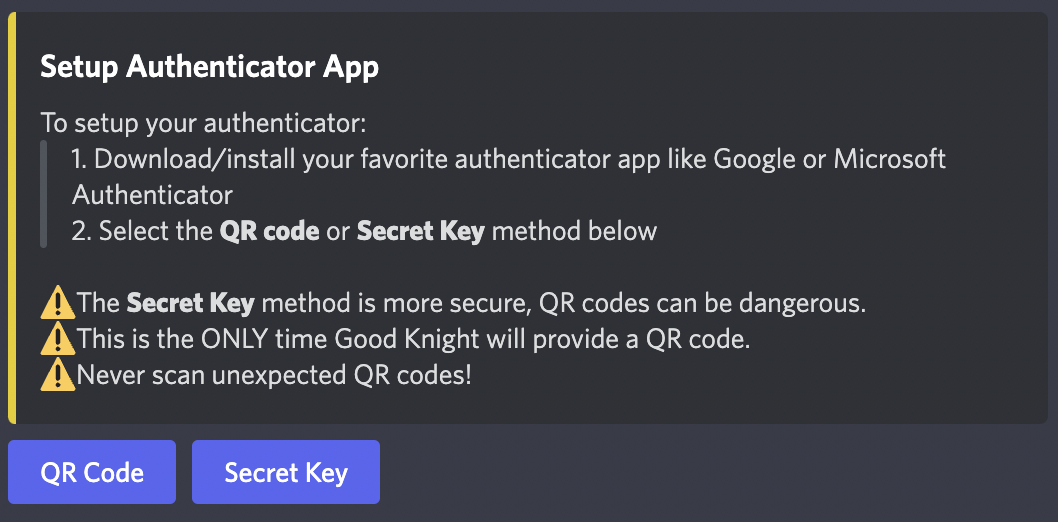This screenshot has height=522, width=1058.
Task: Choose the Secret Key button
Action: [x=286, y=472]
